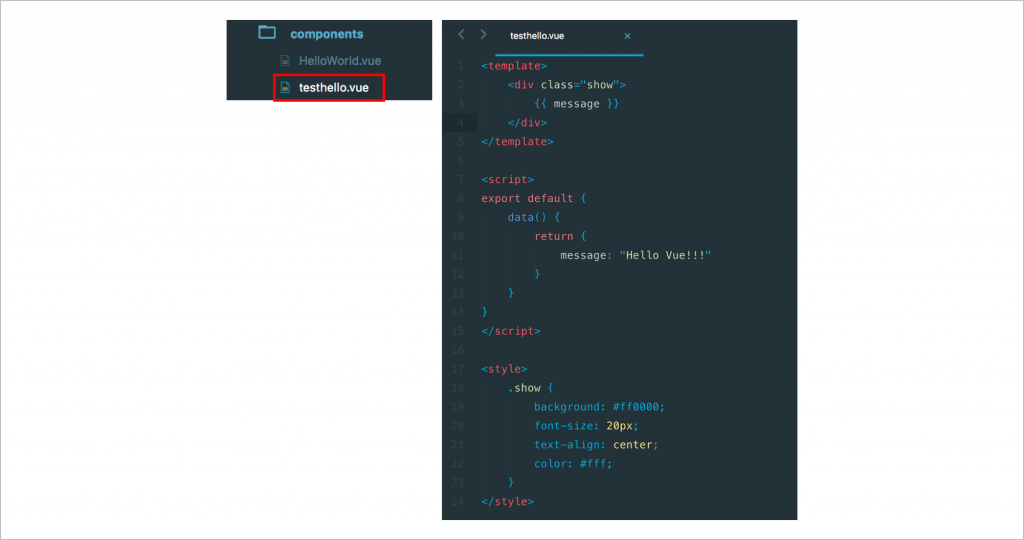The image size is (1024, 540).
Task: Click the {{ message }} expression
Action: point(576,104)
